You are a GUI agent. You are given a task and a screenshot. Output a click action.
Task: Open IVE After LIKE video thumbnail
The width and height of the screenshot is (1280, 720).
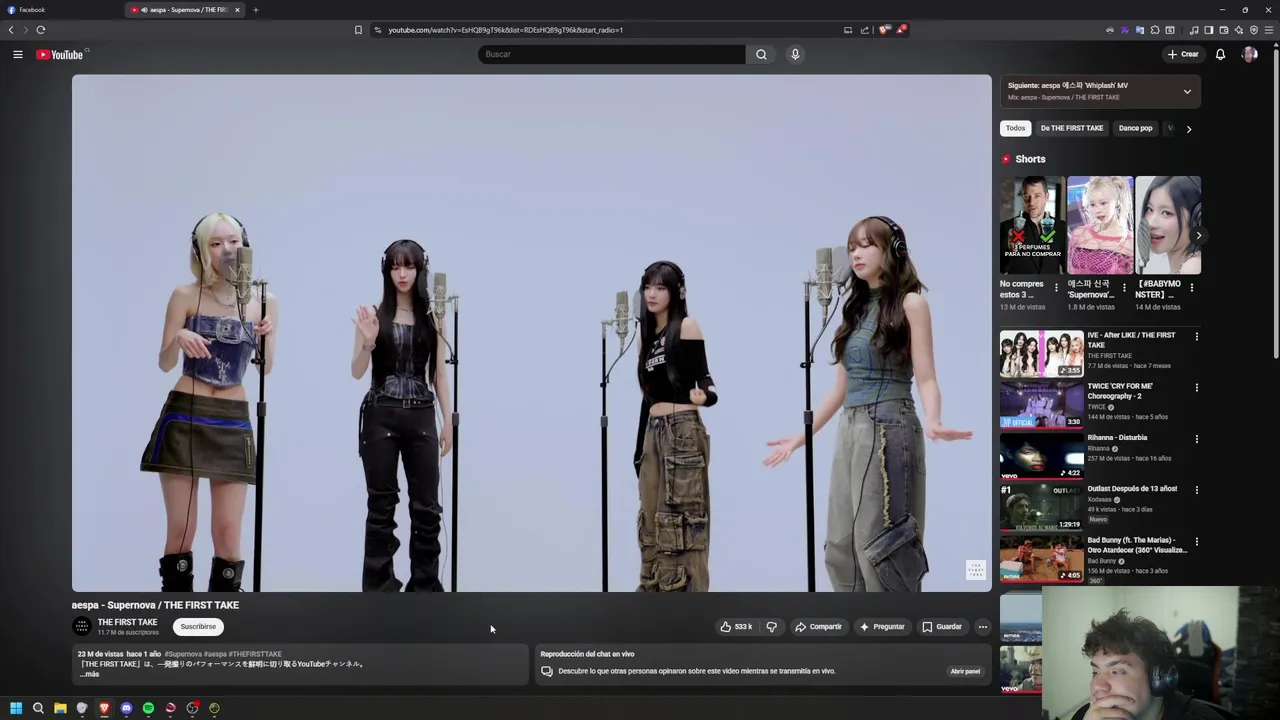pos(1041,353)
